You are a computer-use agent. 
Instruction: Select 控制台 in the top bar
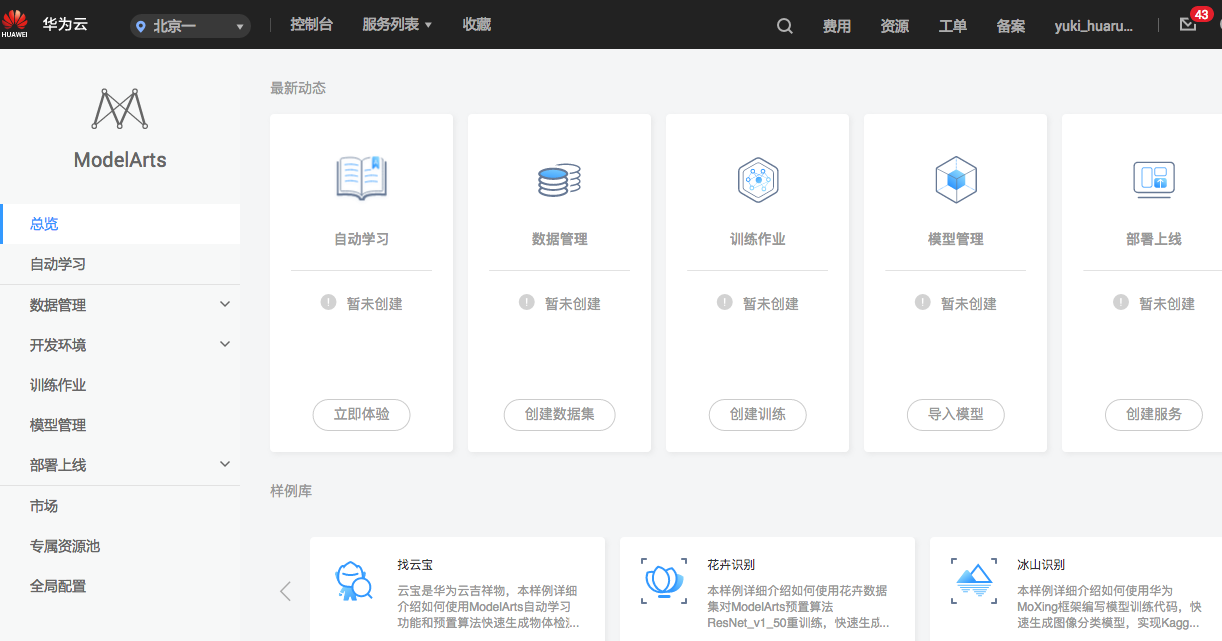point(311,24)
